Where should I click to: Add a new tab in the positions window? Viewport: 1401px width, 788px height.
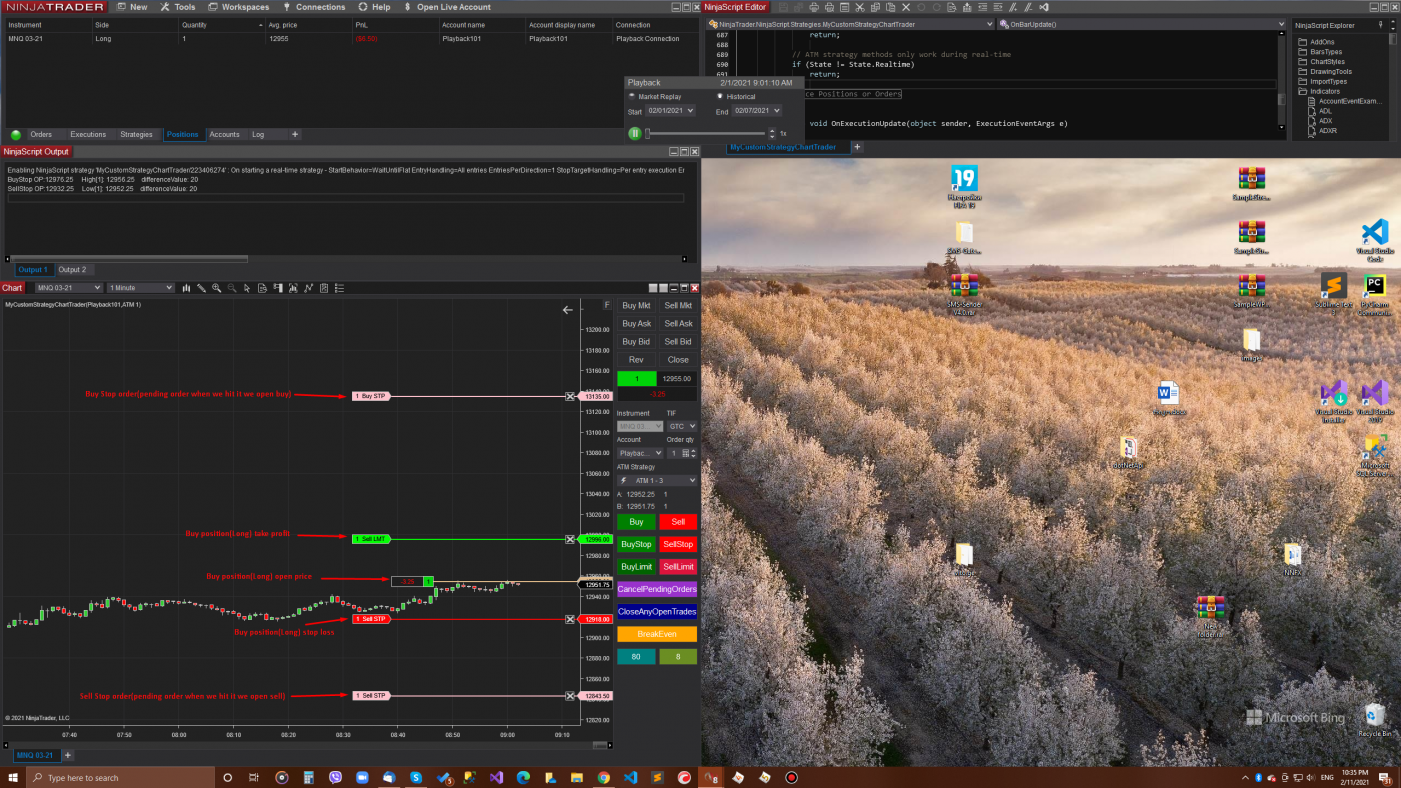point(295,134)
